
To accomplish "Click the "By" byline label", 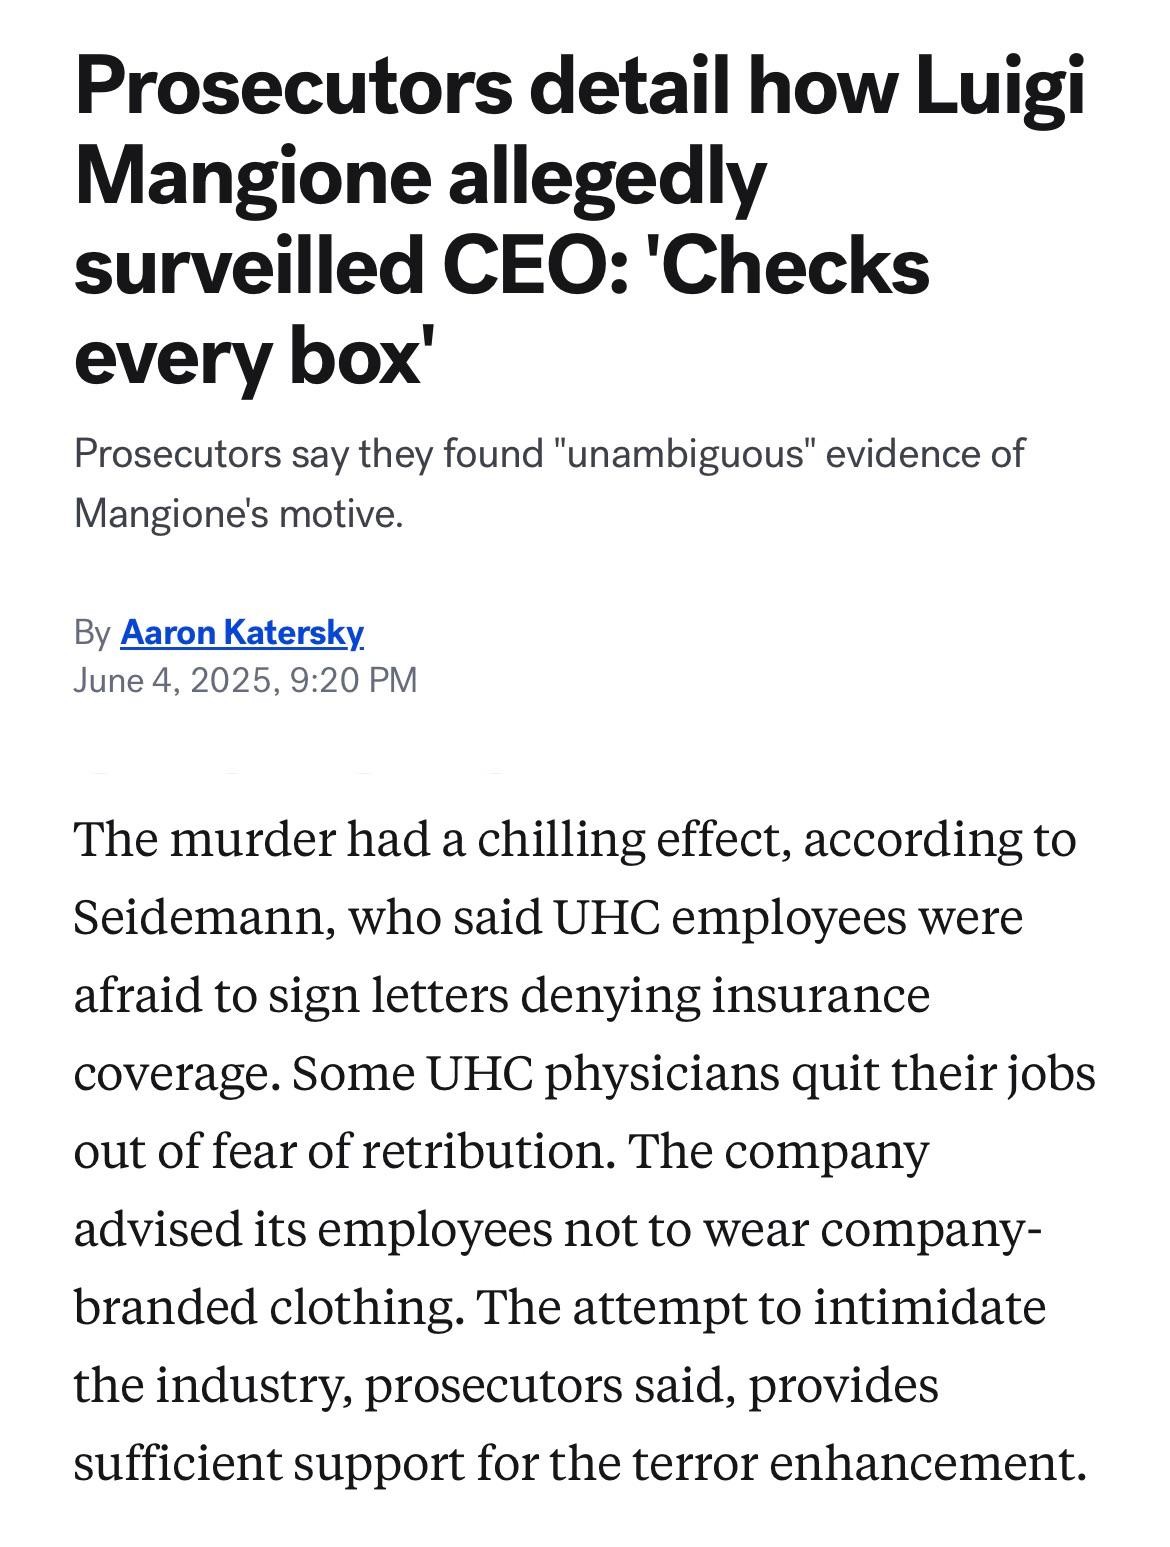I will click(x=91, y=632).
